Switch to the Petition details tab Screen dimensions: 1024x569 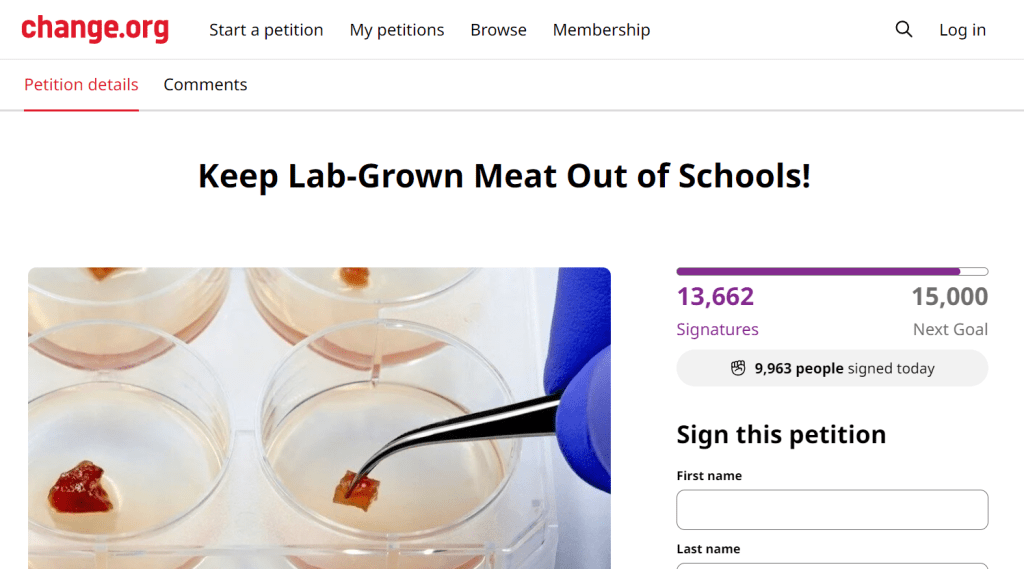point(81,85)
